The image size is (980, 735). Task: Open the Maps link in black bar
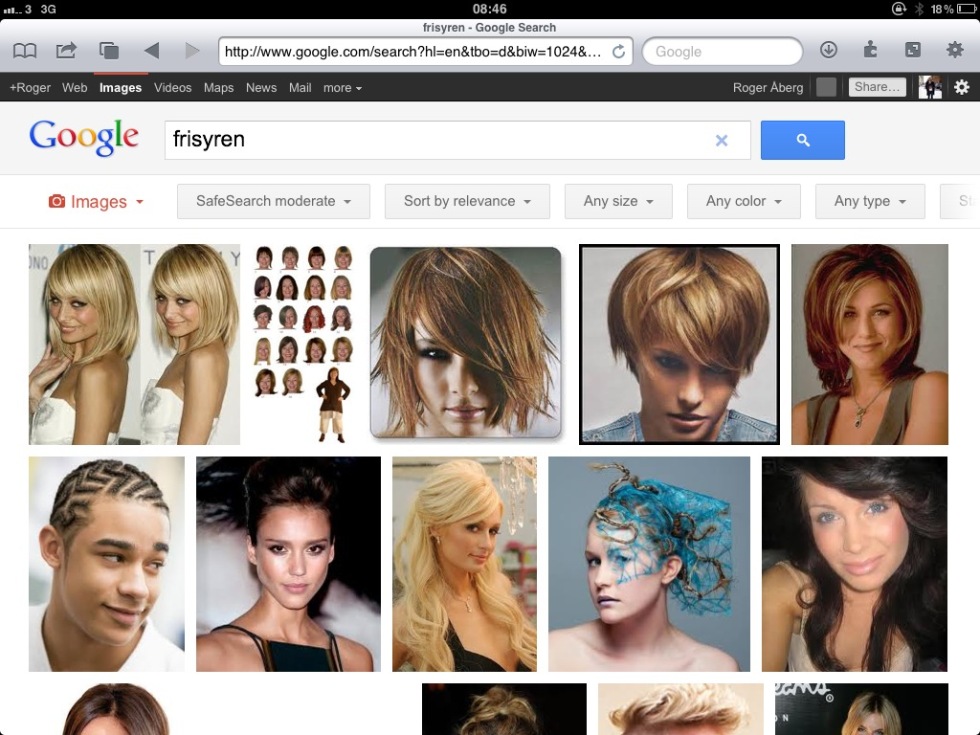pos(218,88)
